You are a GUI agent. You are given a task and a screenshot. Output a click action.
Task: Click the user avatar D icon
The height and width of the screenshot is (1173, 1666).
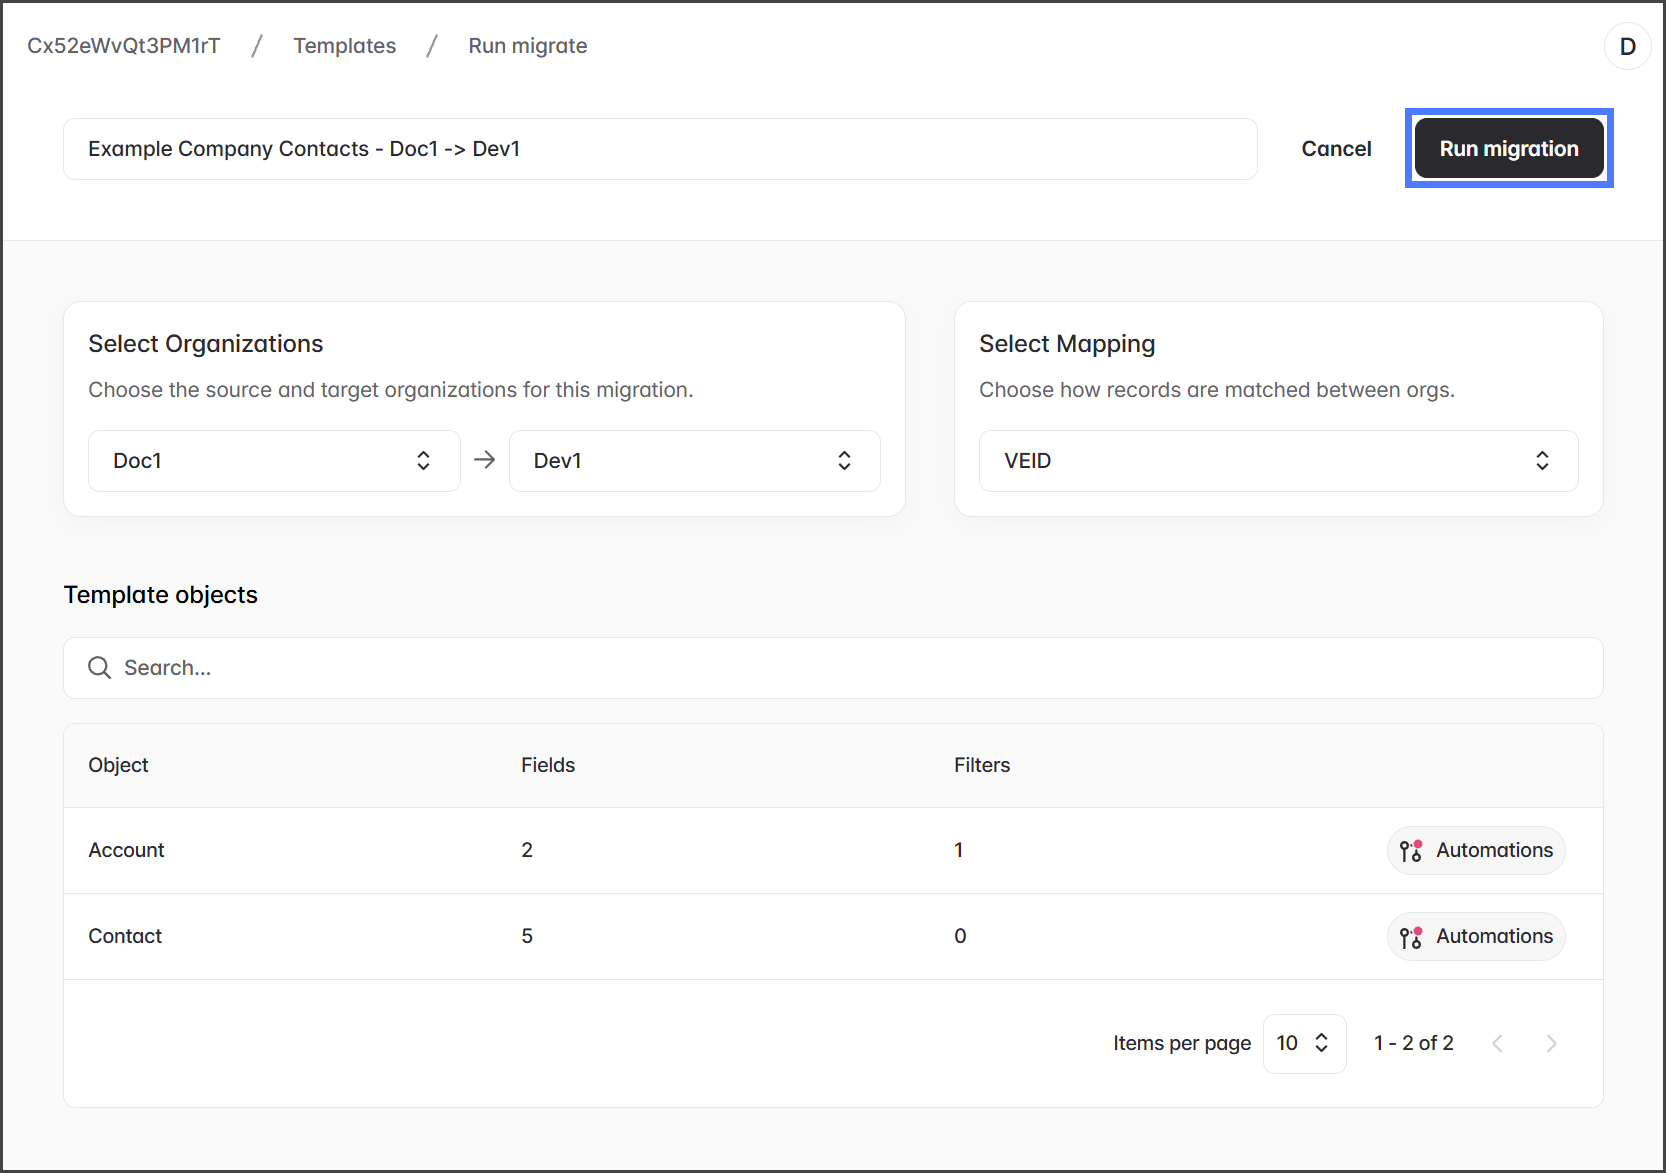point(1627,46)
